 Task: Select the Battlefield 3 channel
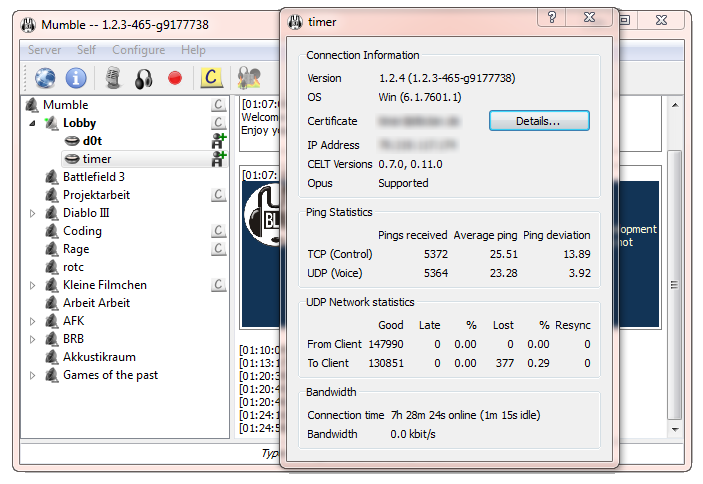(x=94, y=177)
